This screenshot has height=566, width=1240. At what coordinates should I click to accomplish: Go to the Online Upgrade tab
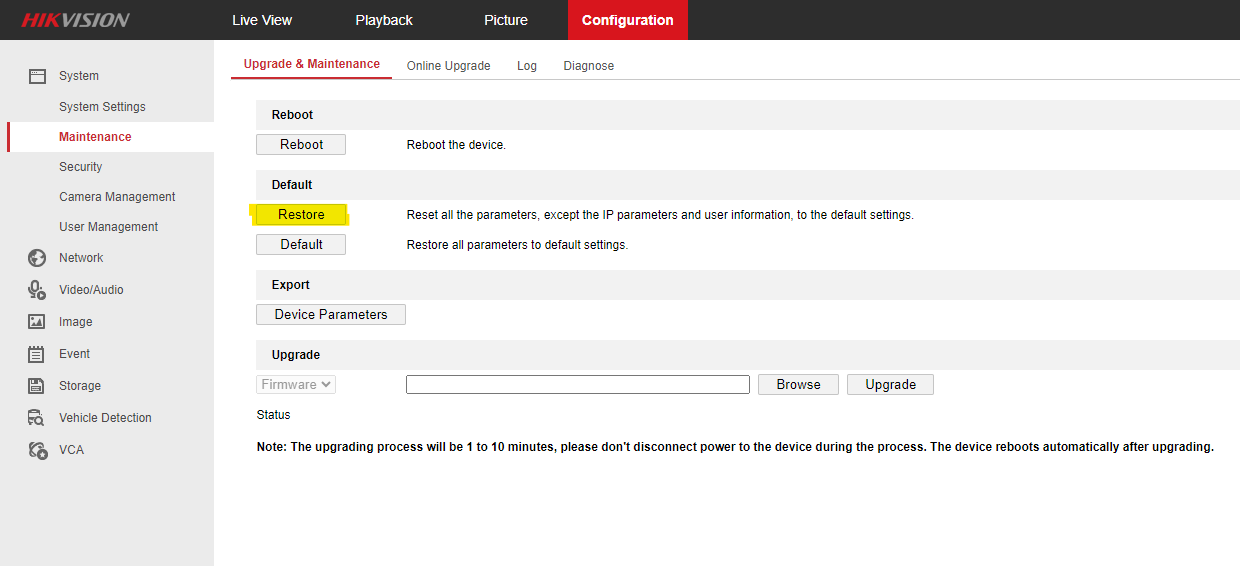[x=448, y=66]
